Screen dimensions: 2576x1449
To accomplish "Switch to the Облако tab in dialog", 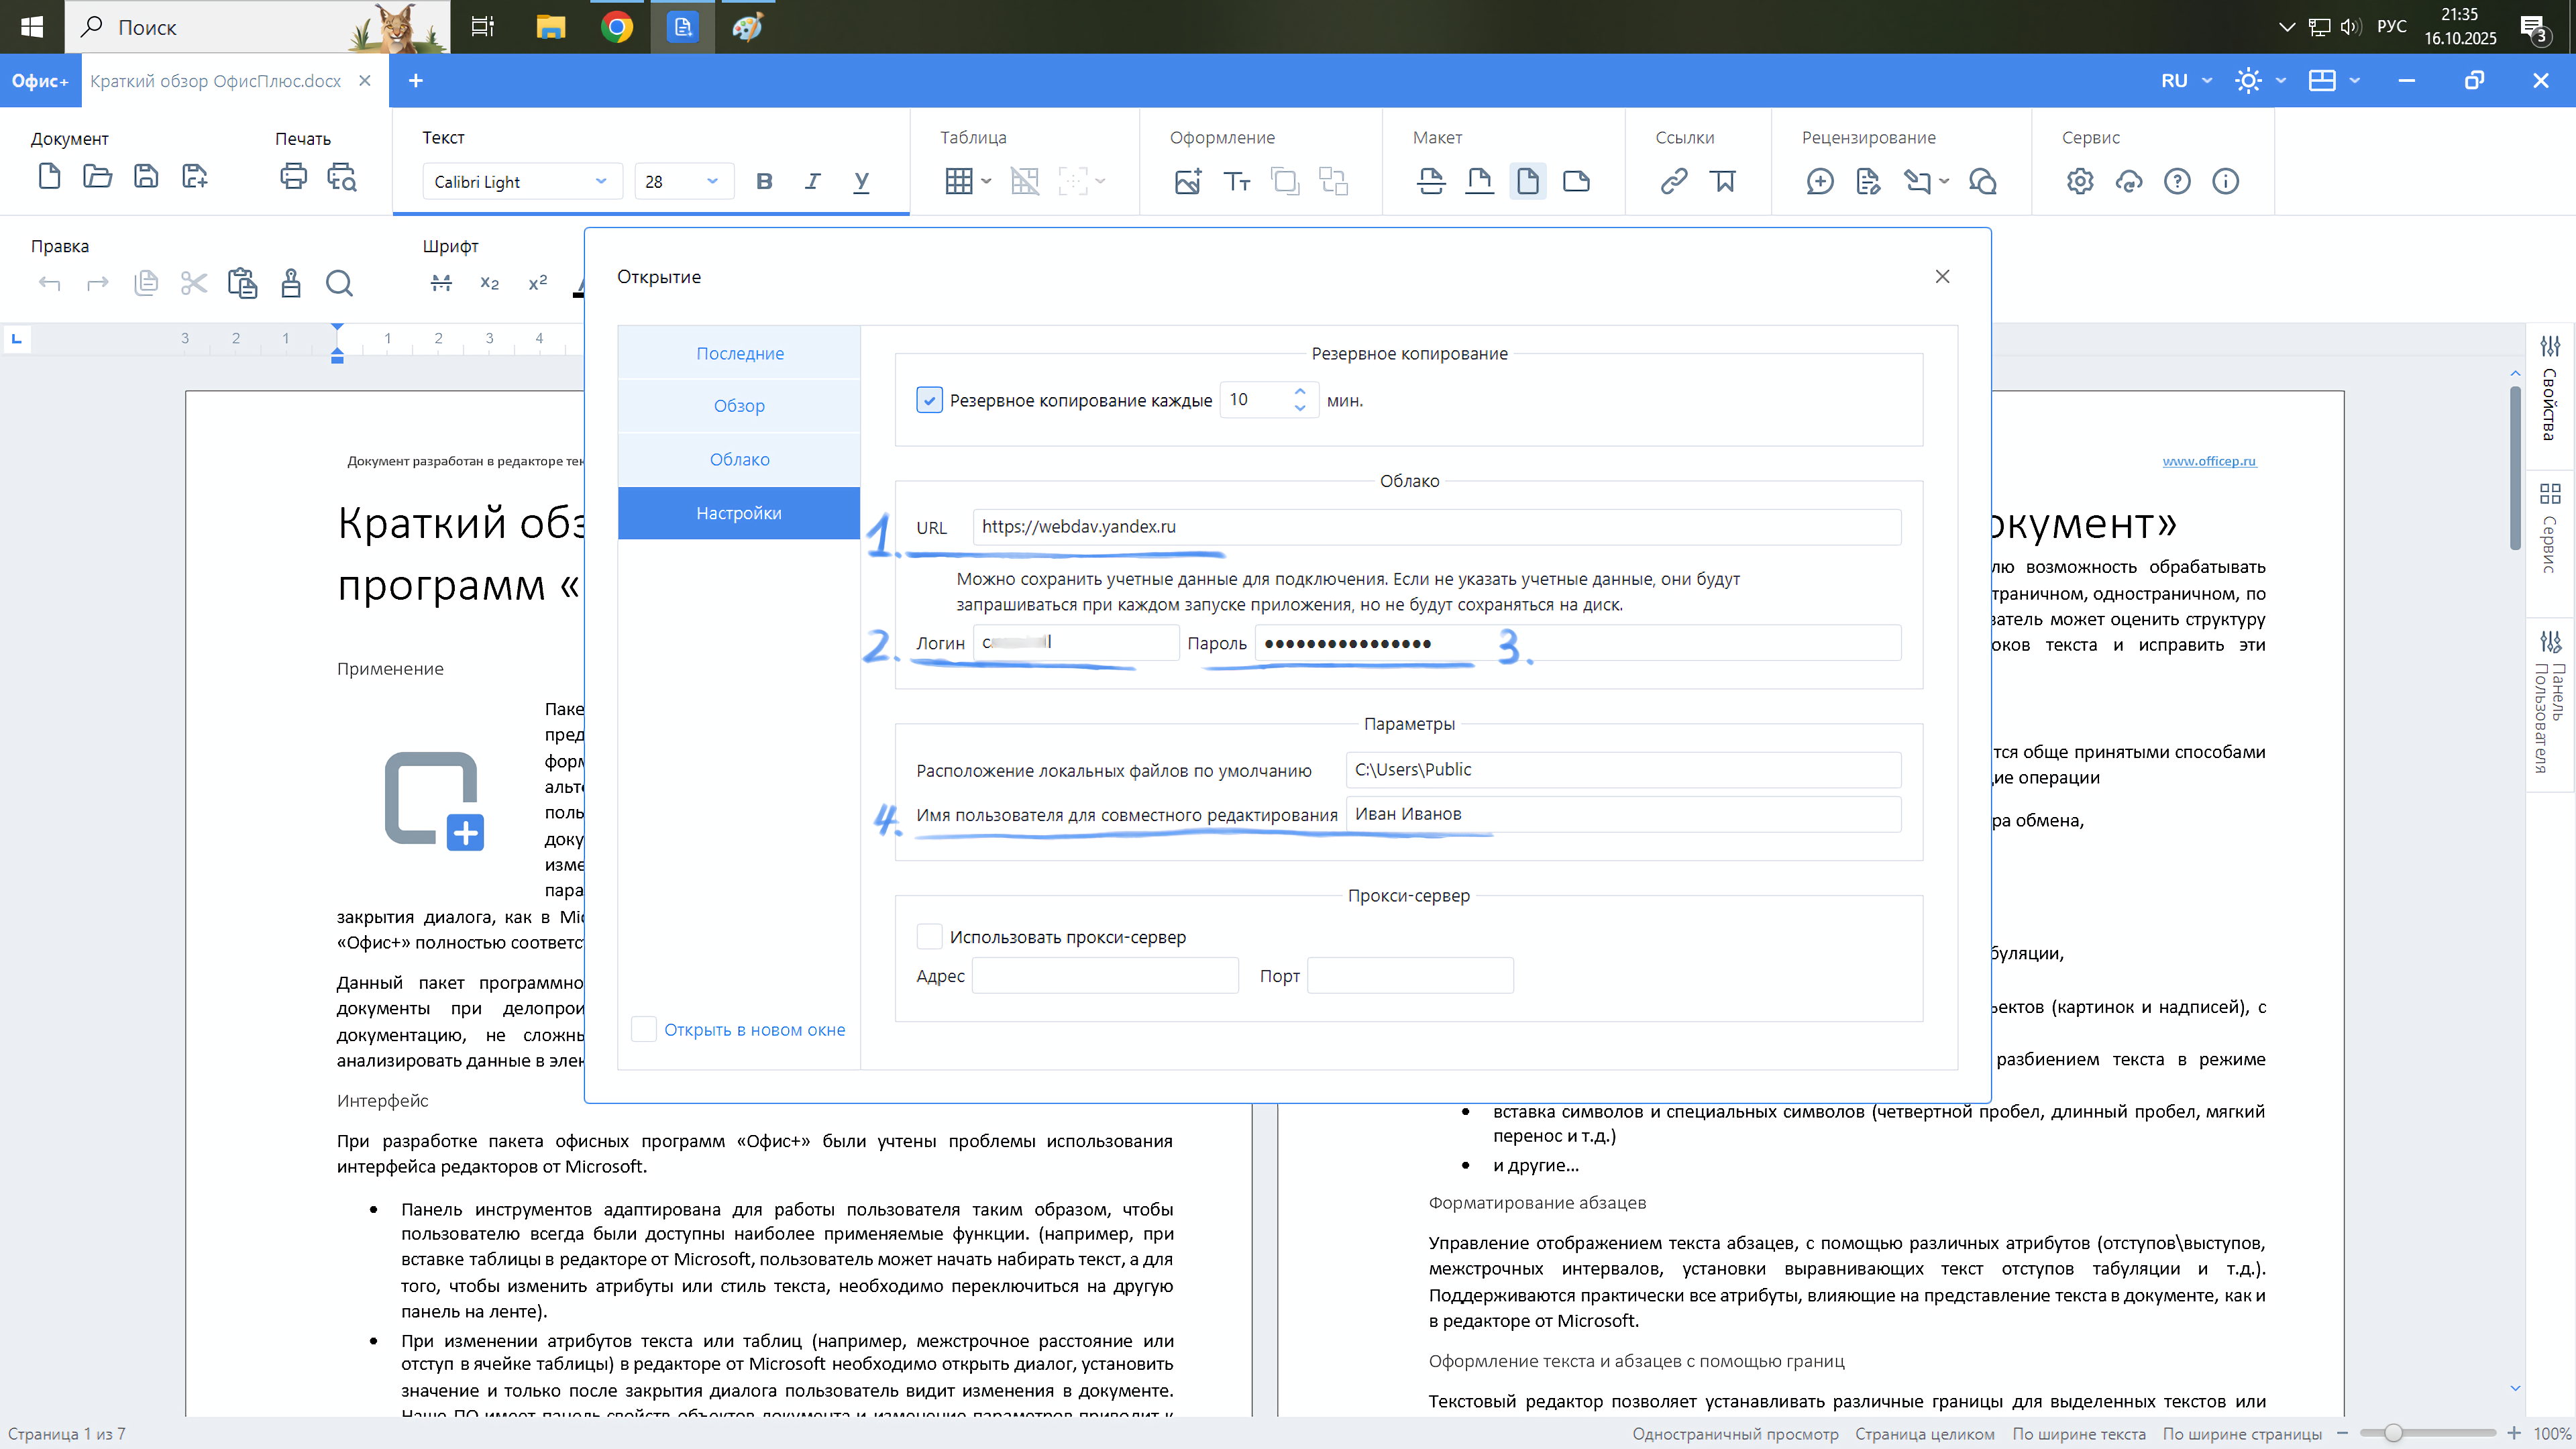I will pyautogui.click(x=739, y=459).
